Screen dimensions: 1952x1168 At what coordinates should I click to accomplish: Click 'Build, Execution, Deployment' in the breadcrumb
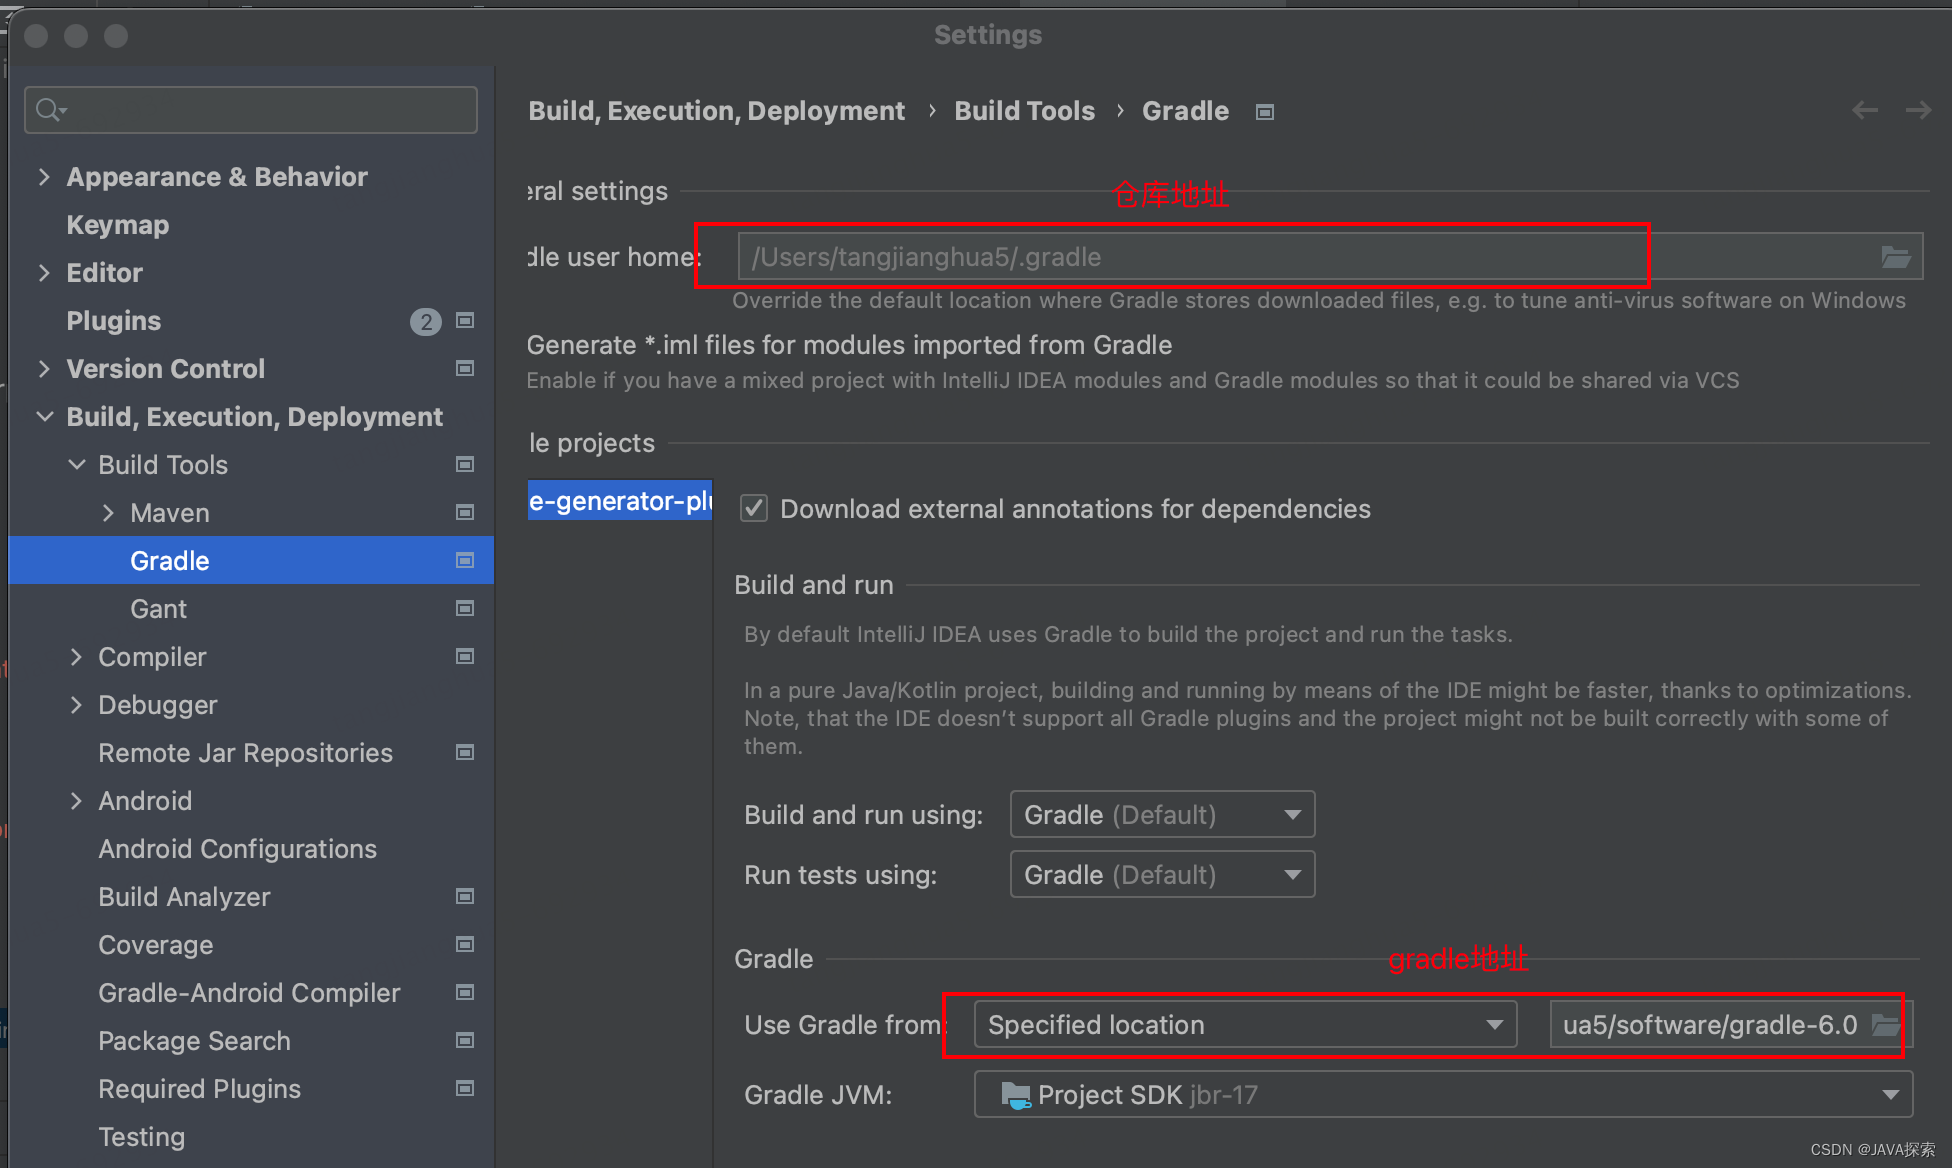point(716,111)
